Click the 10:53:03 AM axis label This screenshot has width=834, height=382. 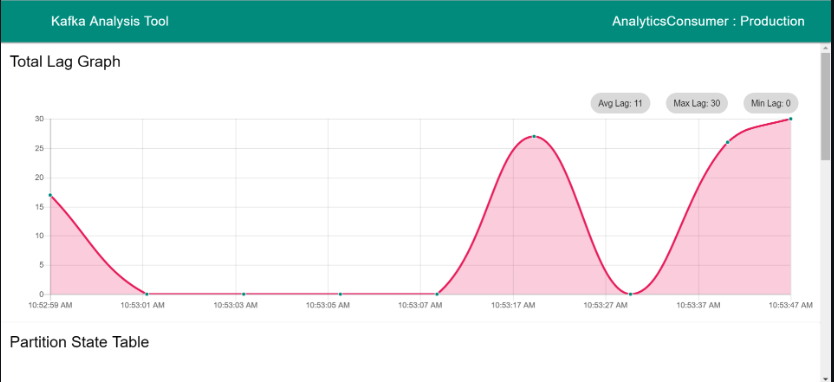[x=236, y=305]
